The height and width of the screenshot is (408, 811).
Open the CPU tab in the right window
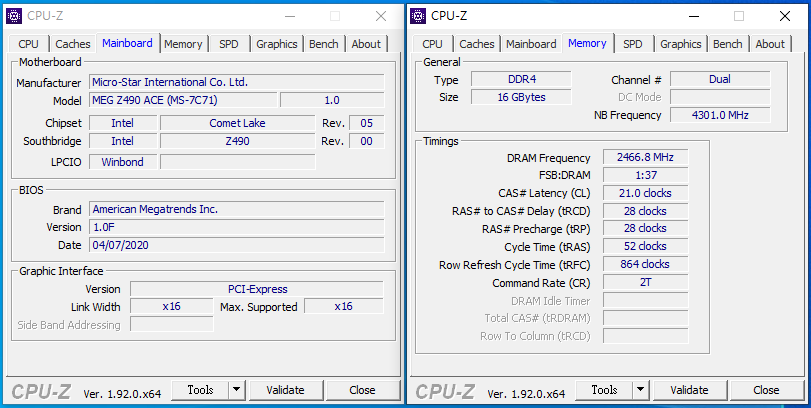pyautogui.click(x=432, y=44)
